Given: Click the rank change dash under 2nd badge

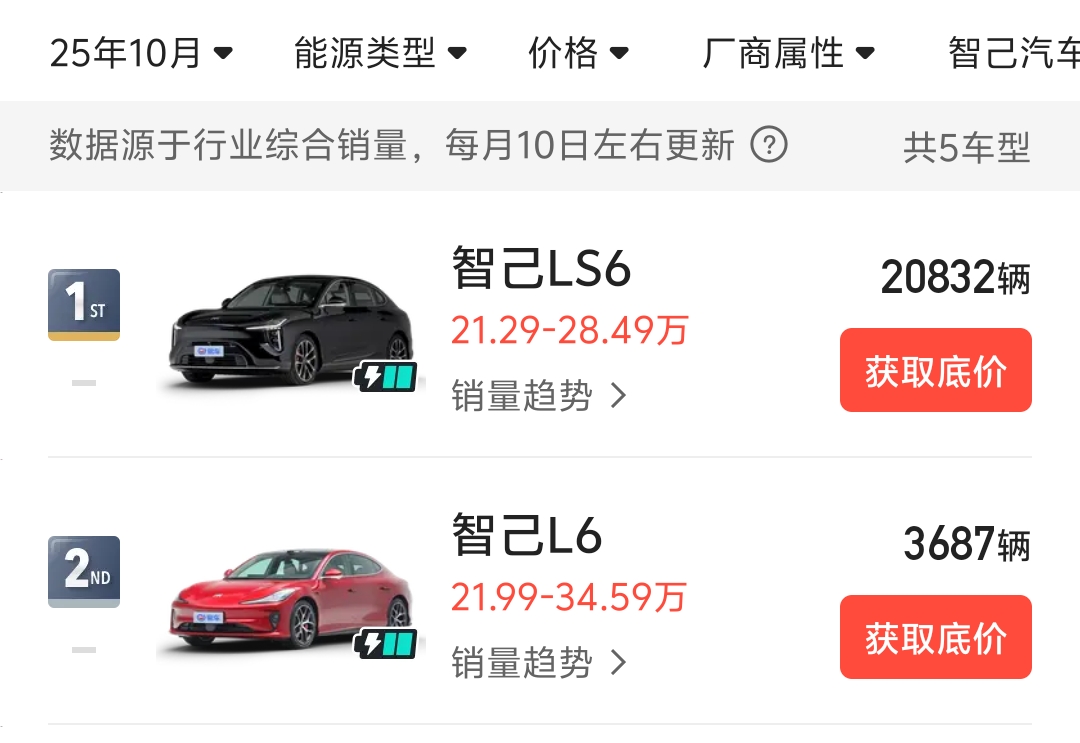Looking at the screenshot, I should pyautogui.click(x=84, y=650).
